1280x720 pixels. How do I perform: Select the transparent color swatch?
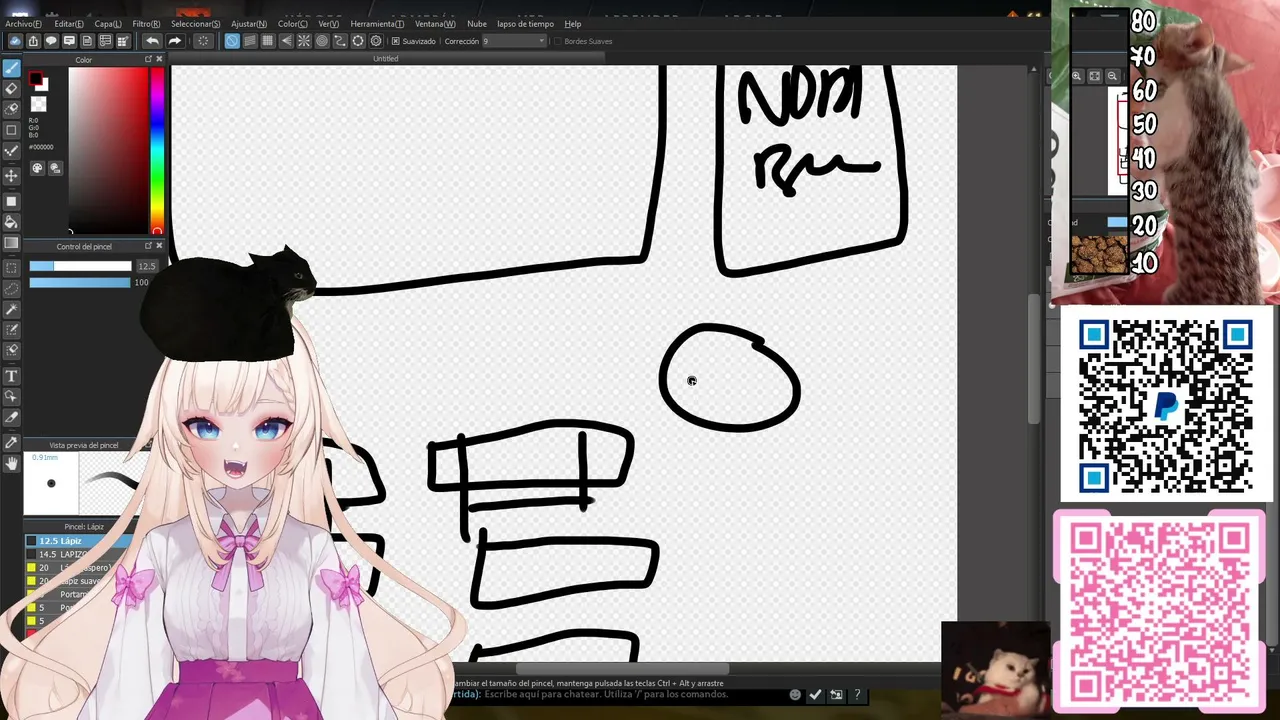coord(39,104)
